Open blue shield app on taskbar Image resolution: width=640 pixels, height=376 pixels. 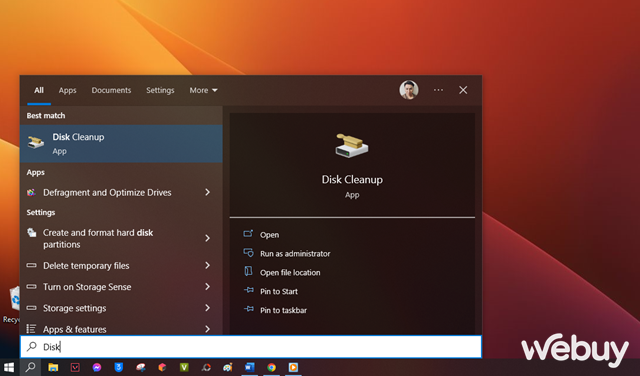pyautogui.click(x=119, y=367)
